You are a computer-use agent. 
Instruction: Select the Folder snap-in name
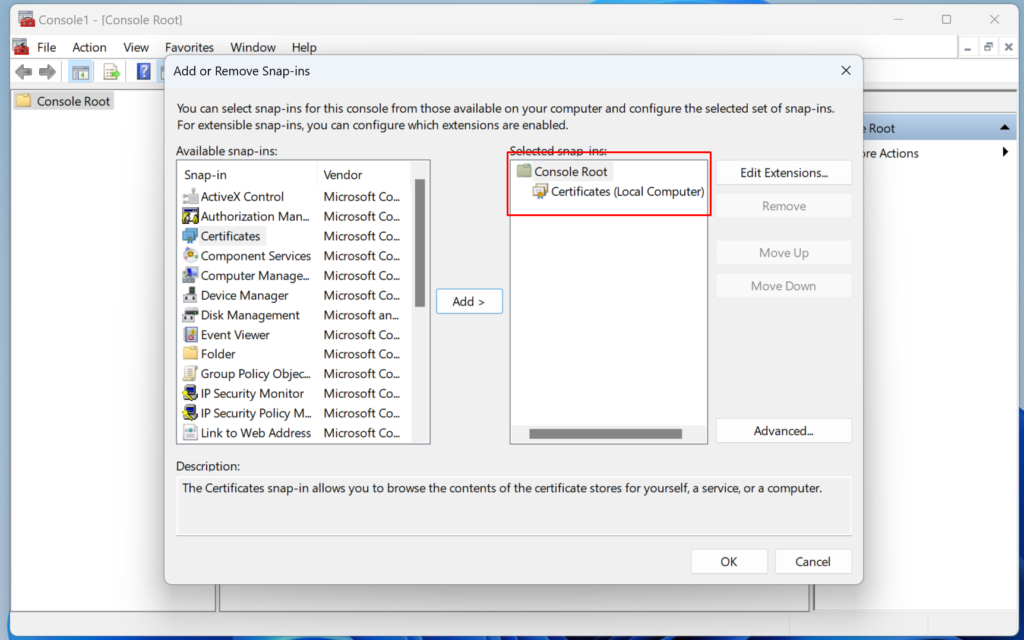[218, 354]
